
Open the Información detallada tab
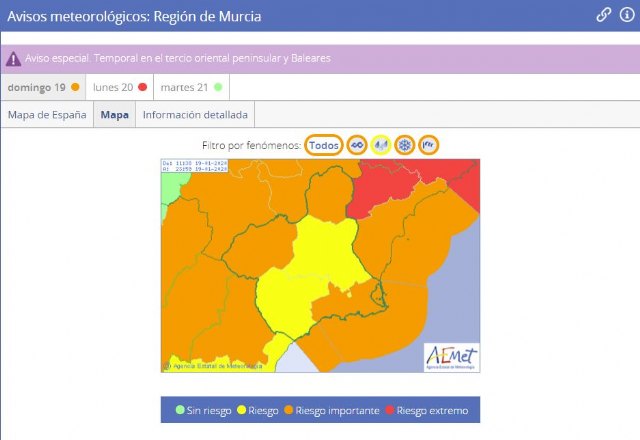coord(195,115)
